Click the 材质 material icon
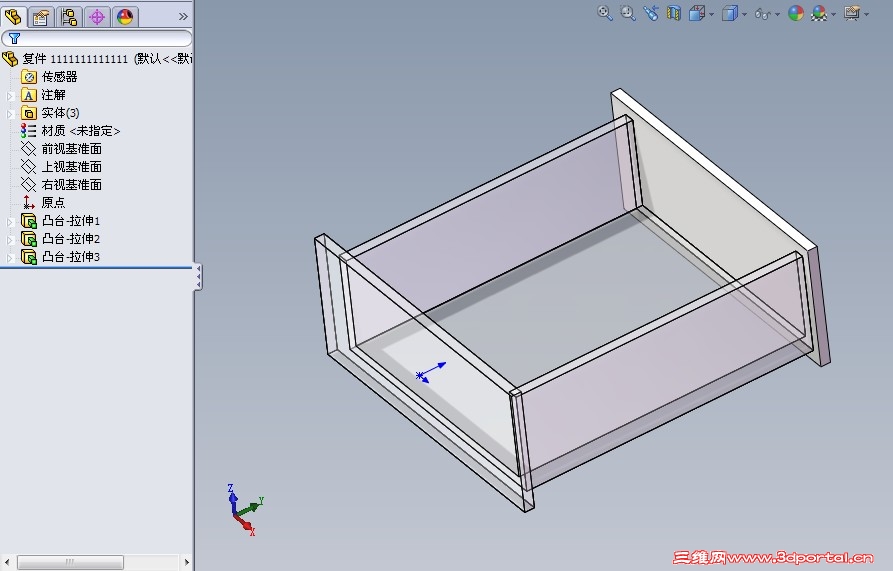This screenshot has width=893, height=571. pyautogui.click(x=28, y=131)
